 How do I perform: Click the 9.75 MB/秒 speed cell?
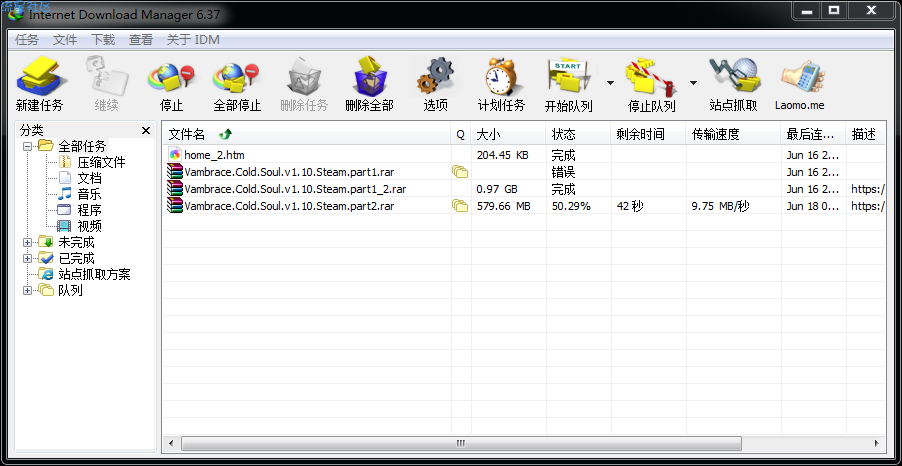click(x=720, y=206)
